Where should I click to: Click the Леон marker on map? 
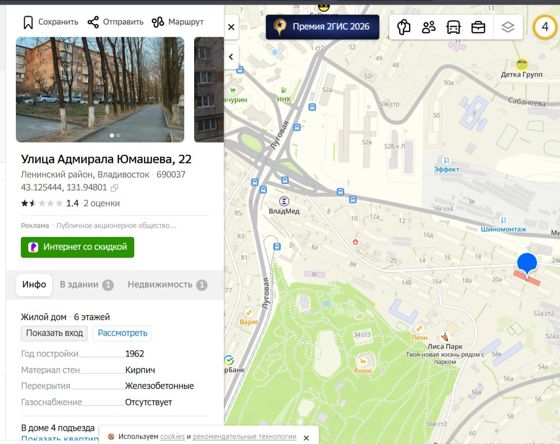(x=419, y=329)
